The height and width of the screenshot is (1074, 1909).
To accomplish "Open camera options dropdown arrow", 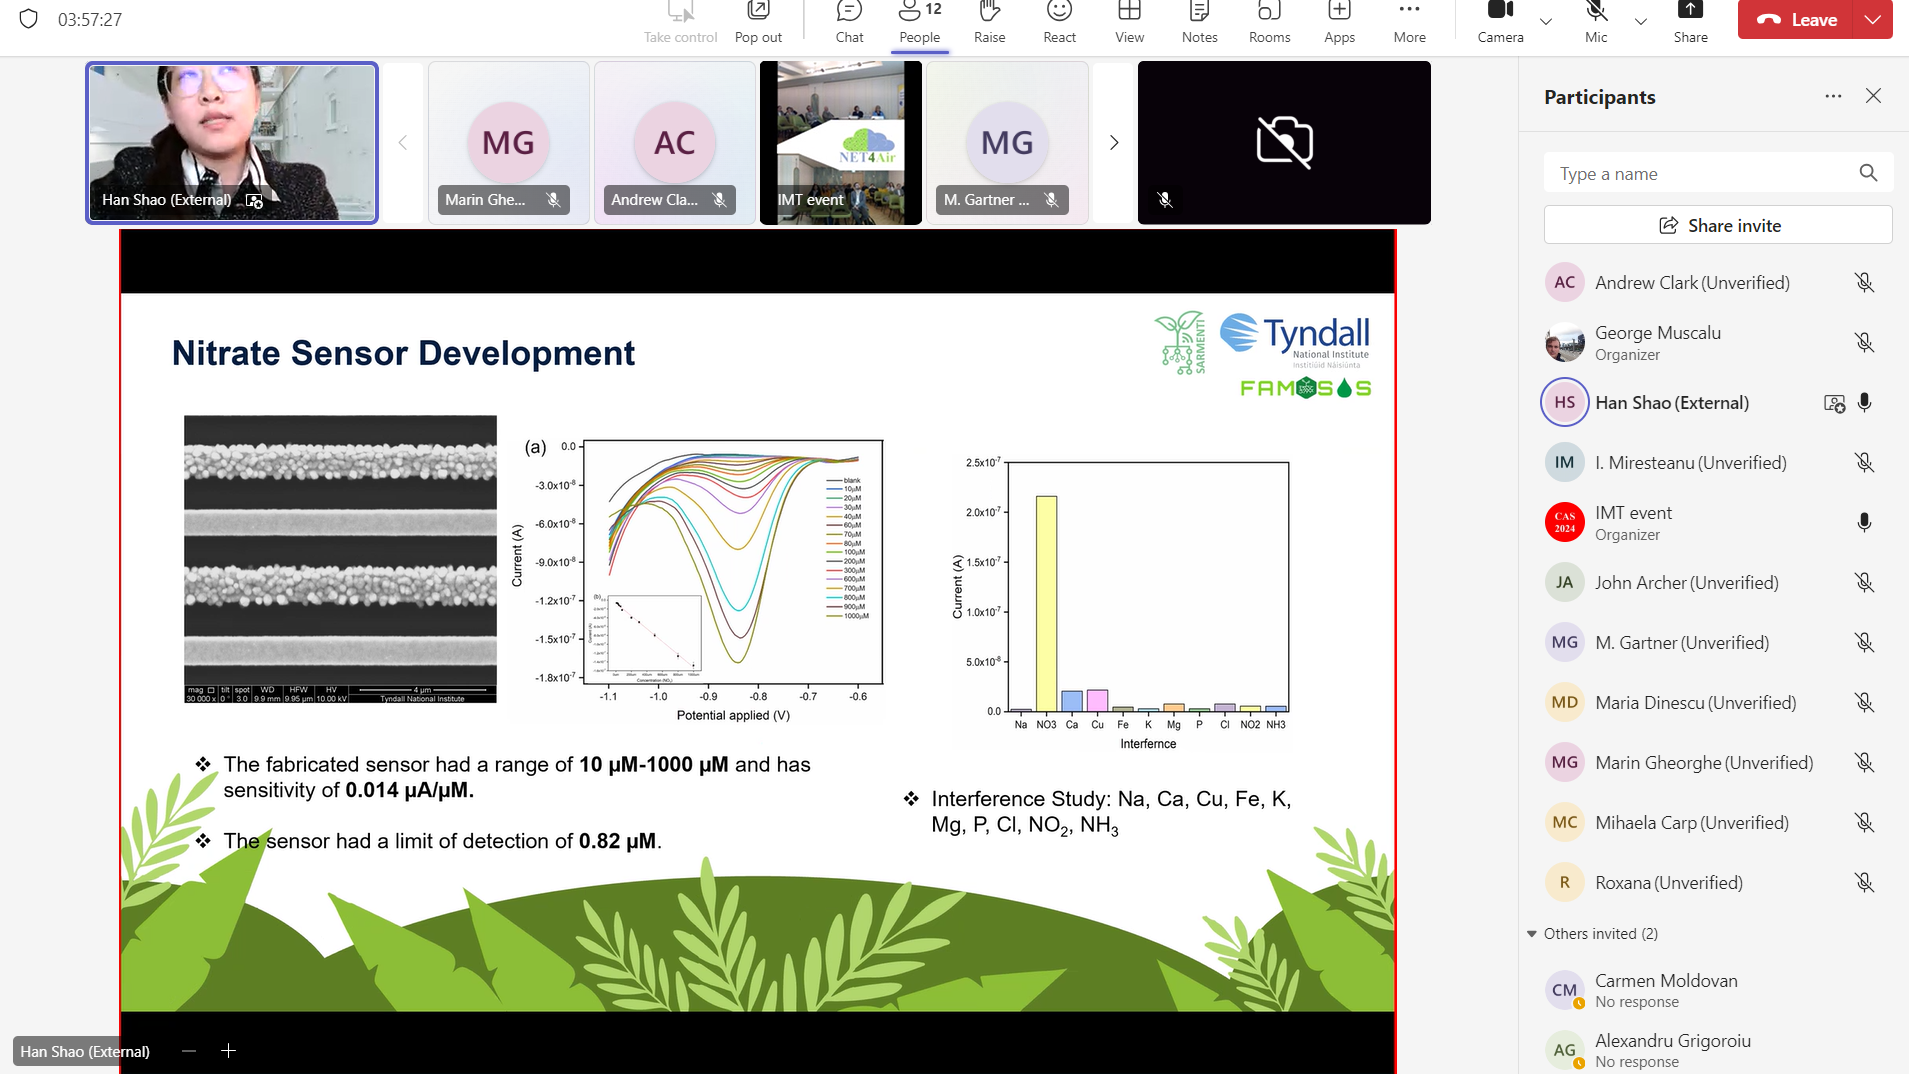I will click(1546, 21).
